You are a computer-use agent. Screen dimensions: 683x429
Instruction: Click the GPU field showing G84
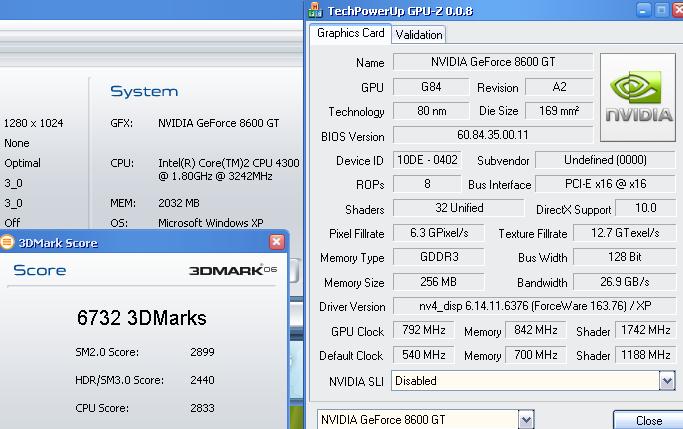431,87
